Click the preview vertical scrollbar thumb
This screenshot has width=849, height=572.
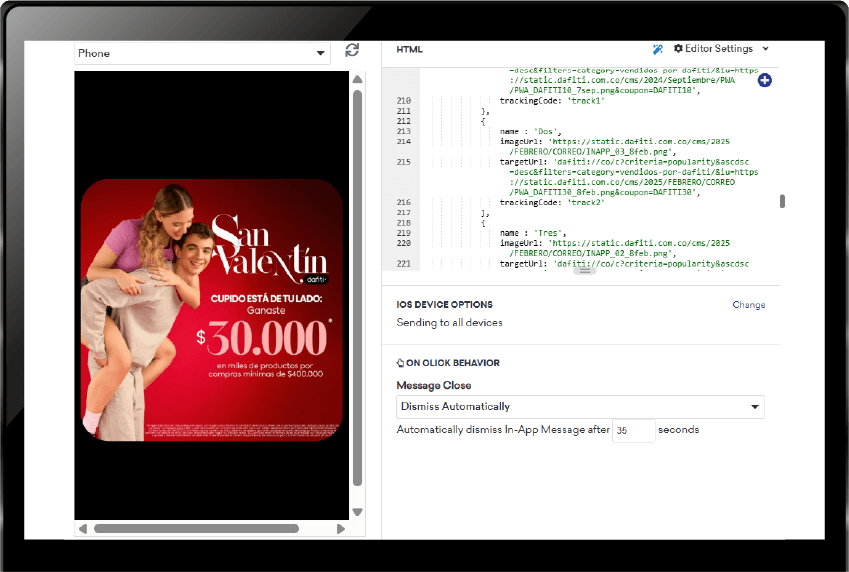click(x=357, y=288)
